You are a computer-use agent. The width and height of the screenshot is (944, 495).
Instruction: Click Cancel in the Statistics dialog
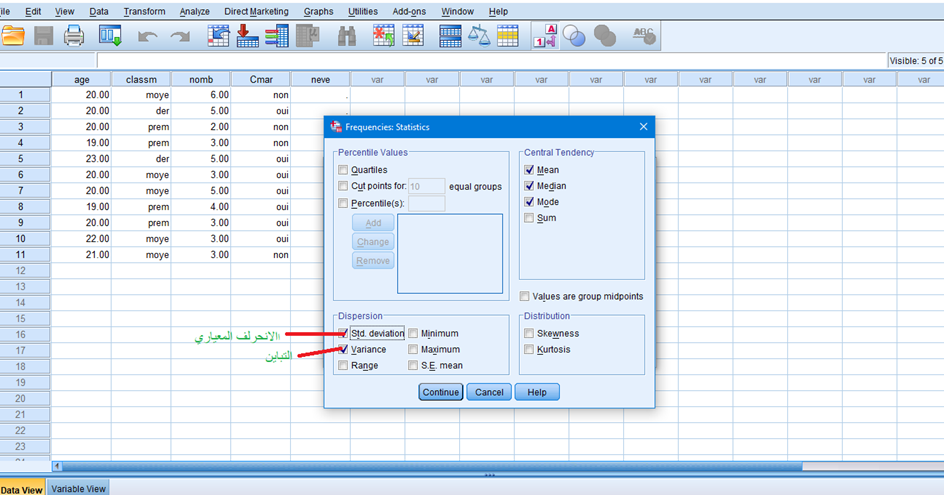(489, 392)
